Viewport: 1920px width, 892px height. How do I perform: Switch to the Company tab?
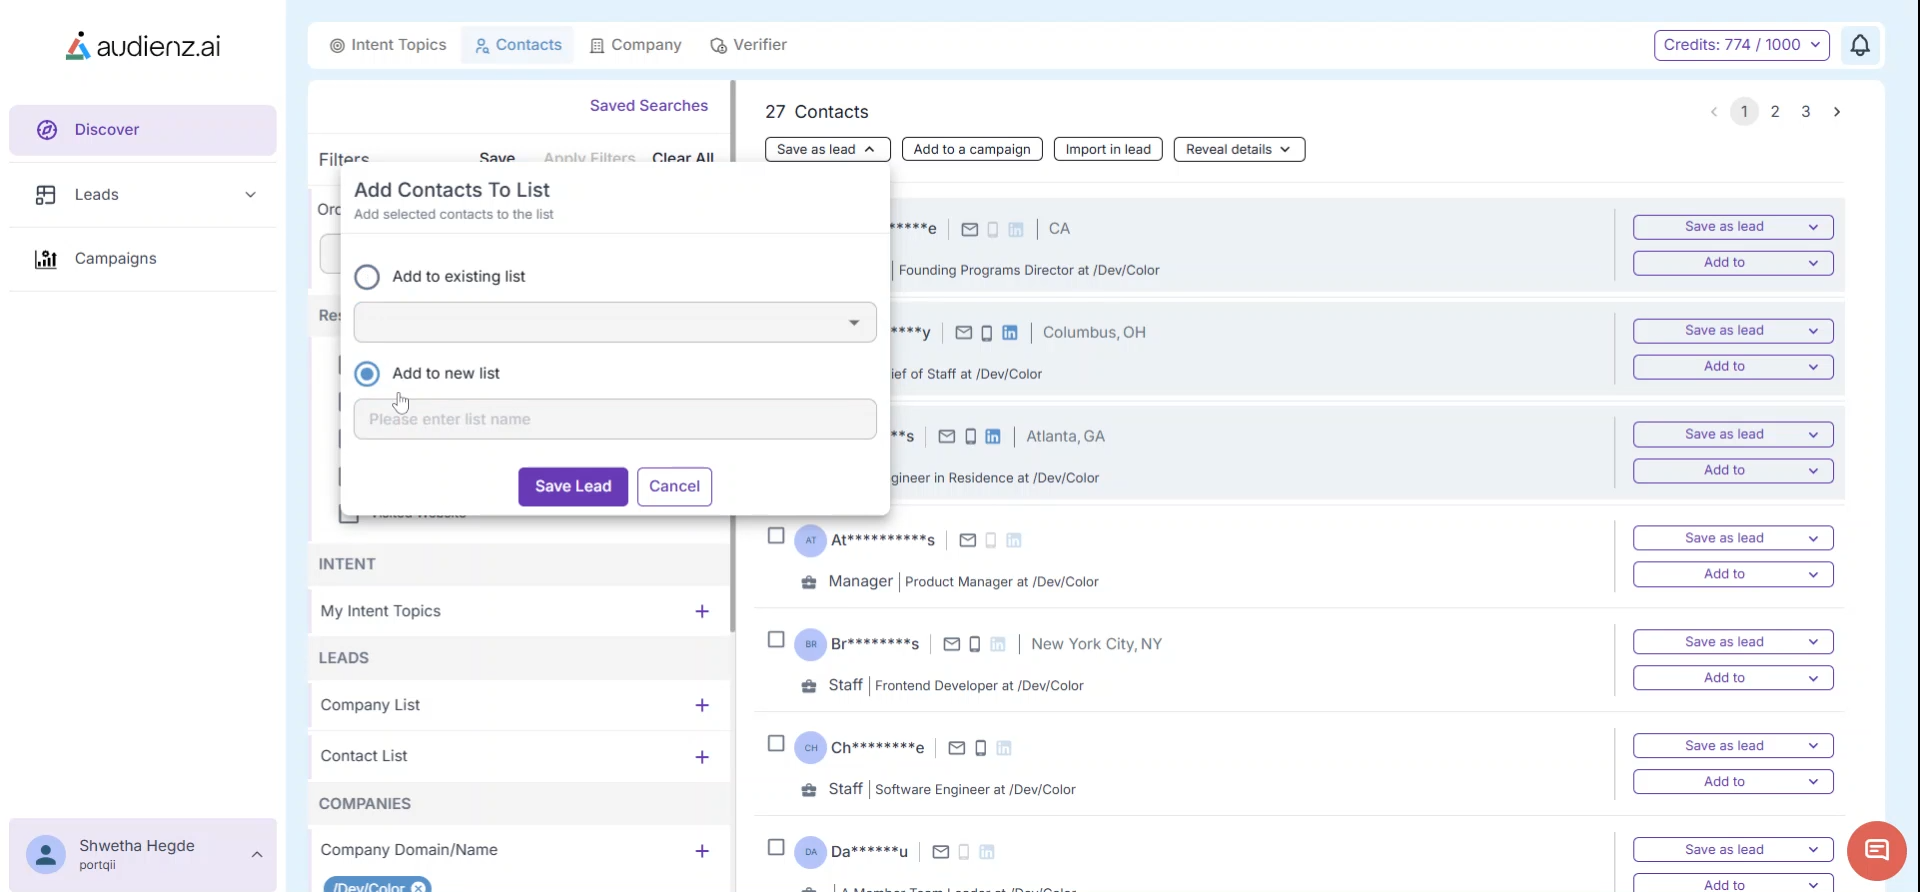click(x=636, y=45)
